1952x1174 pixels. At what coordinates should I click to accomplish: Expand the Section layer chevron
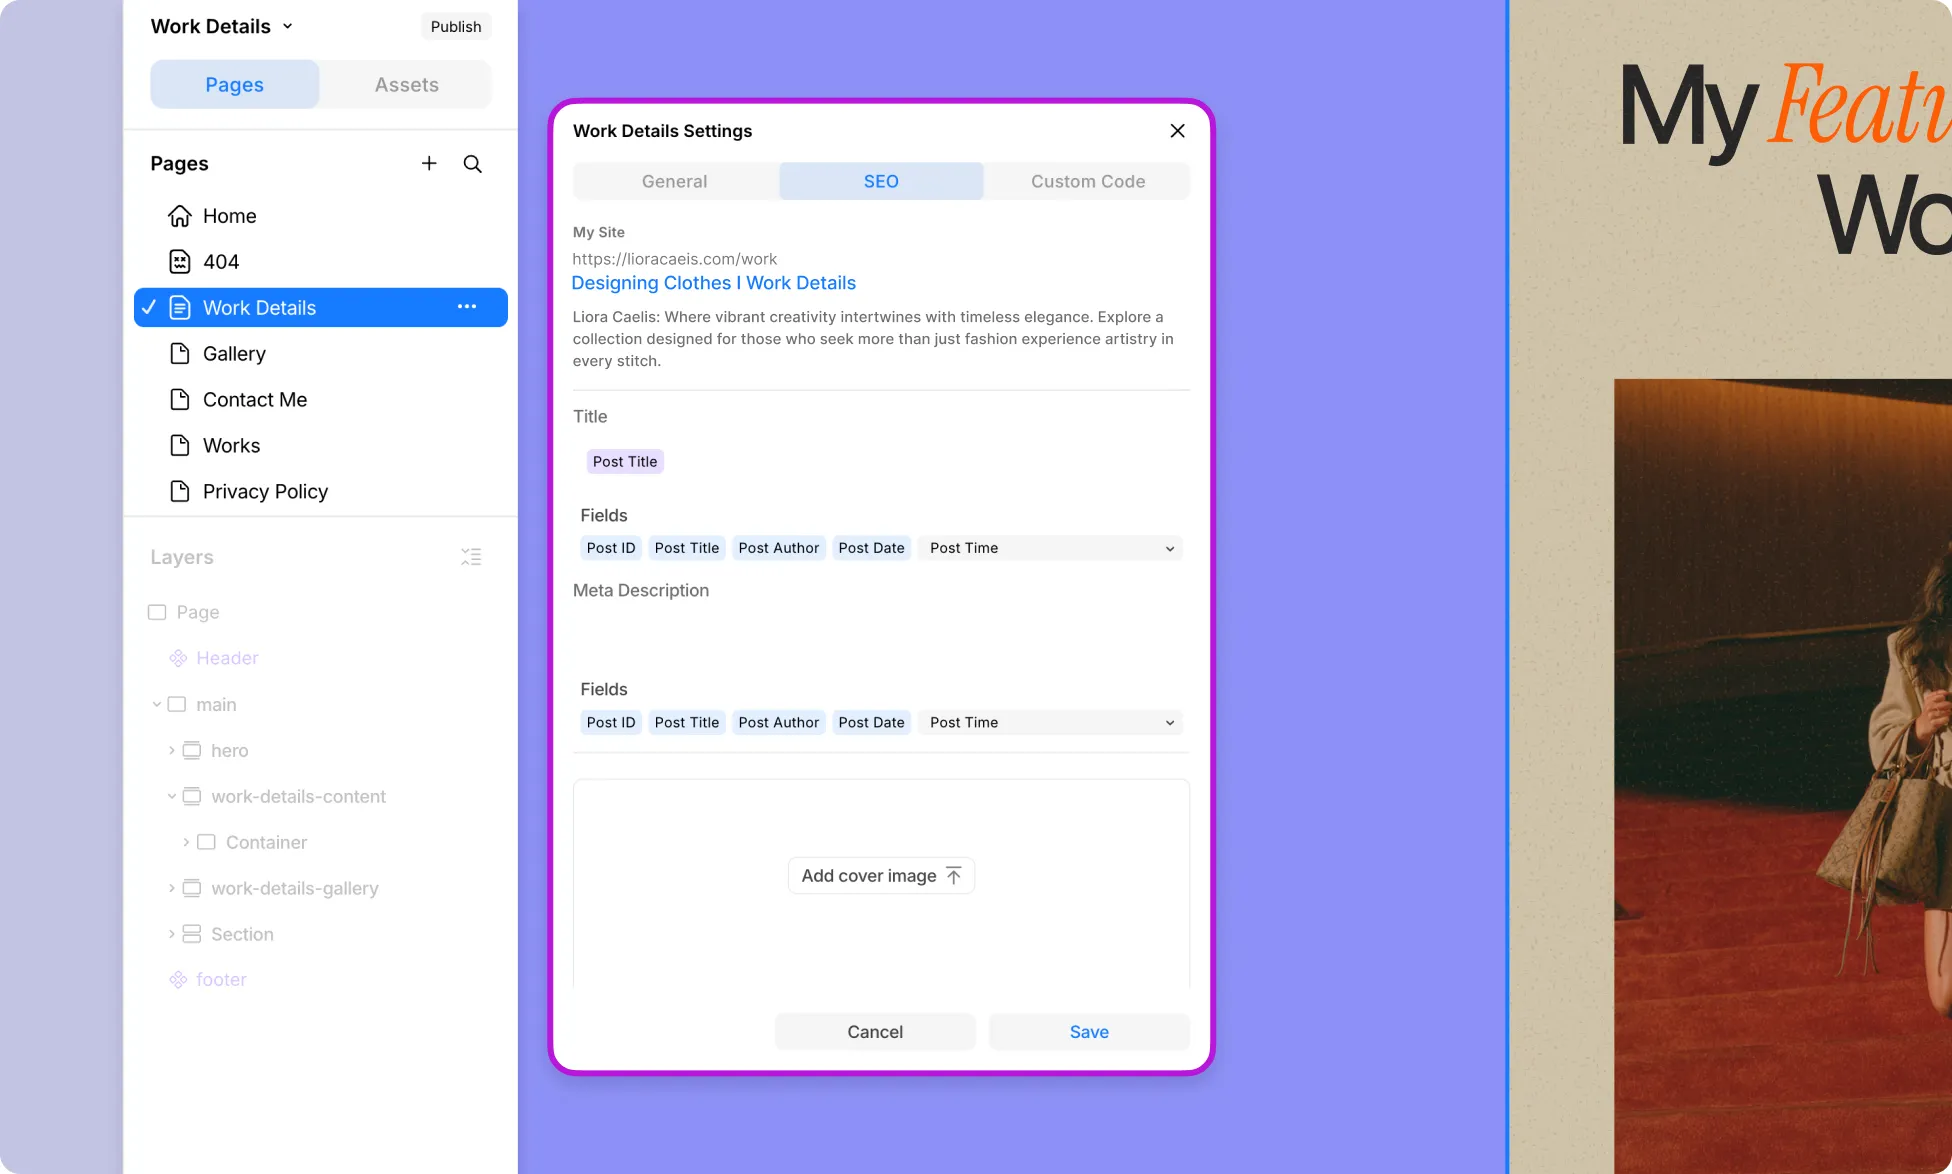pyautogui.click(x=172, y=934)
